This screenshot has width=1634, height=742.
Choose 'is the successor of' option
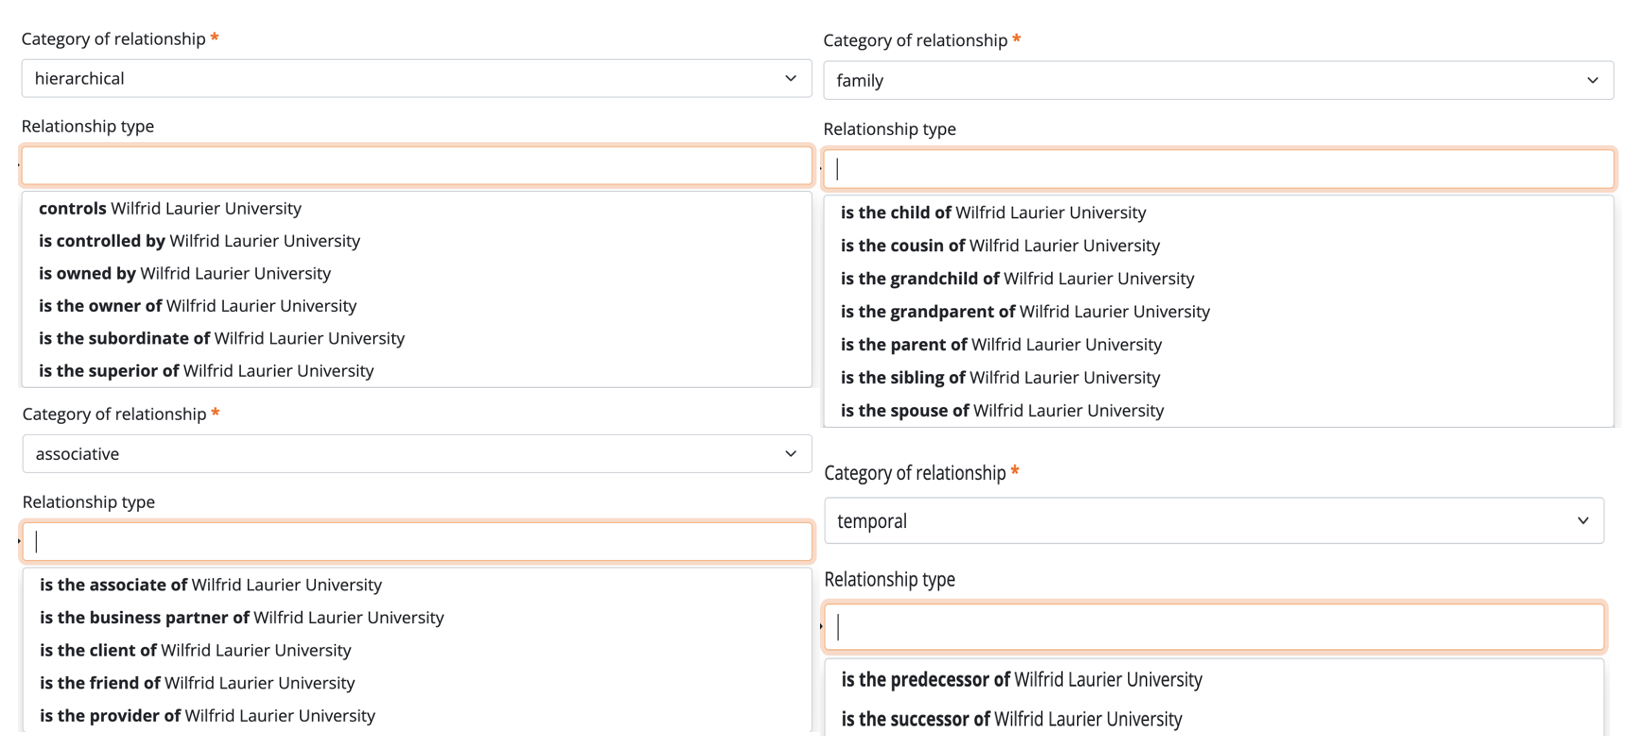1011,719
